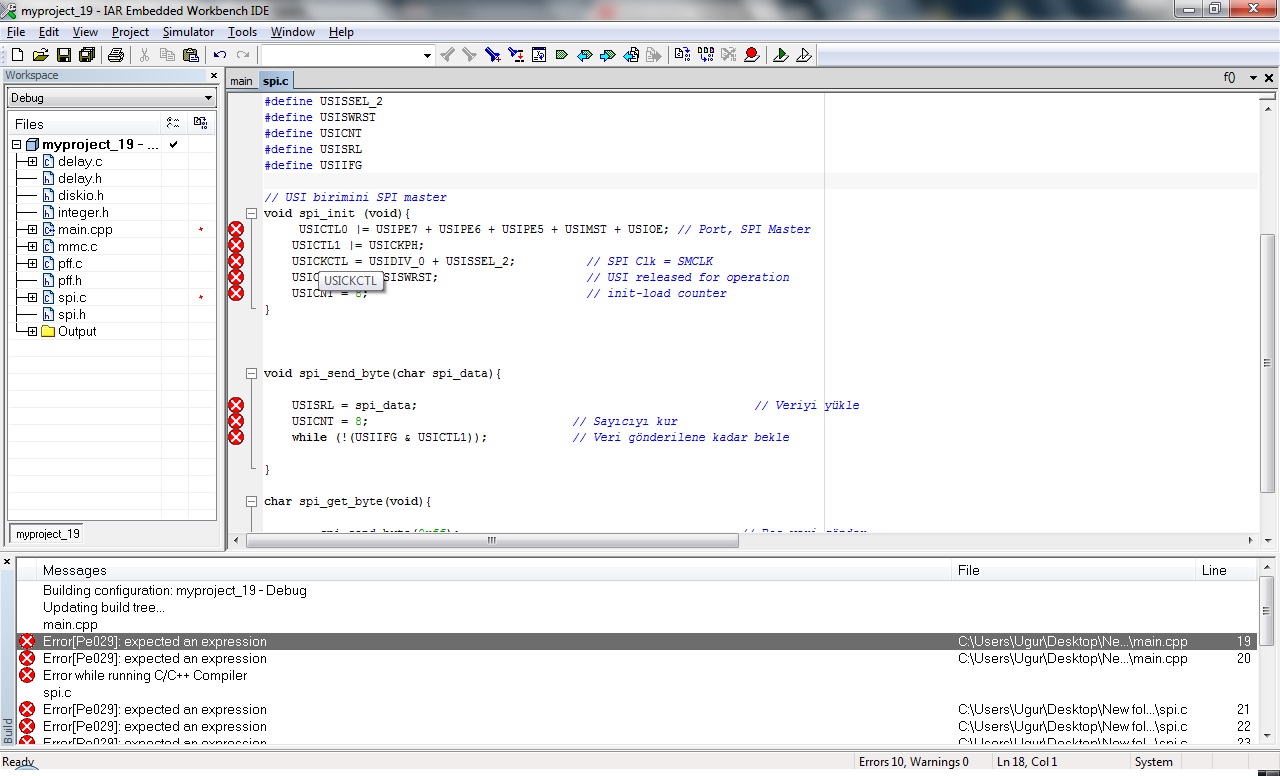Open a file with the Open toolbar icon
This screenshot has width=1280, height=776.
[40, 55]
